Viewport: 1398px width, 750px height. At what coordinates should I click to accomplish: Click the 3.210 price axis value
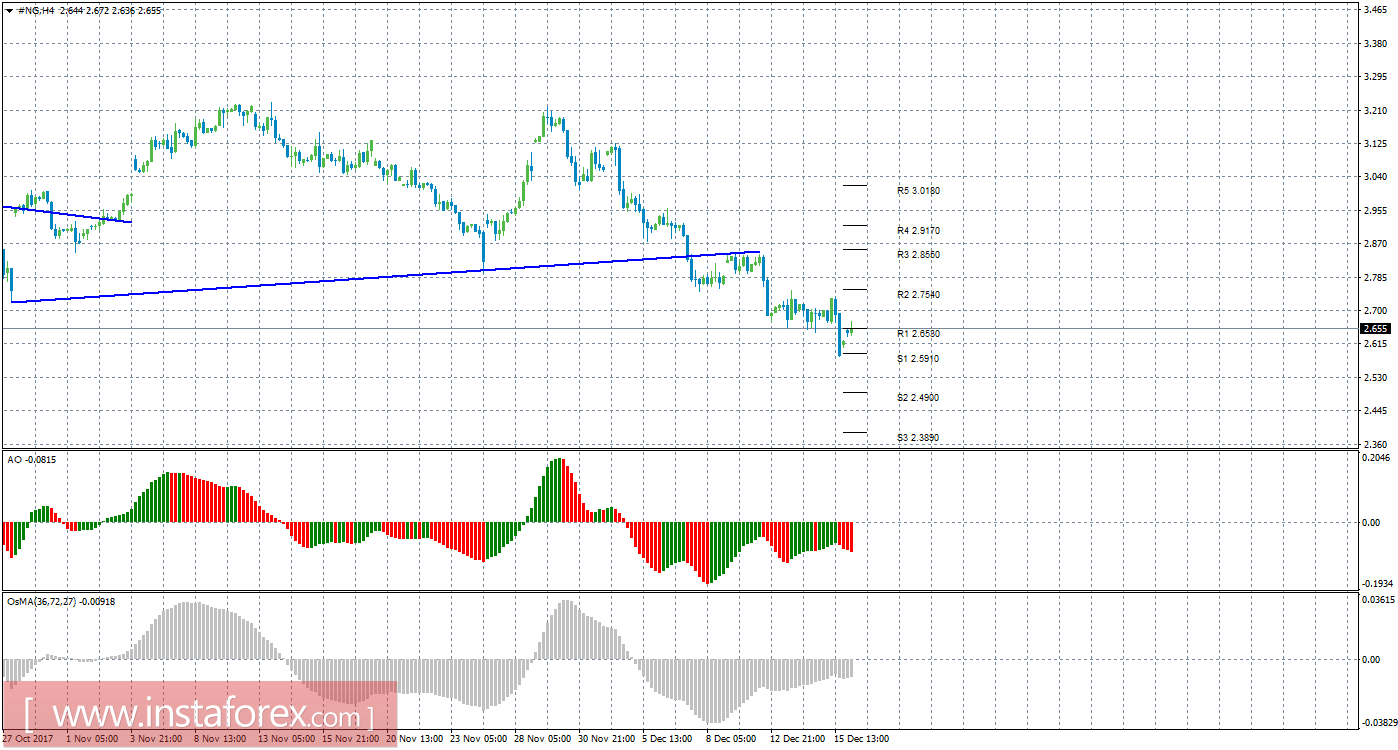click(1376, 110)
